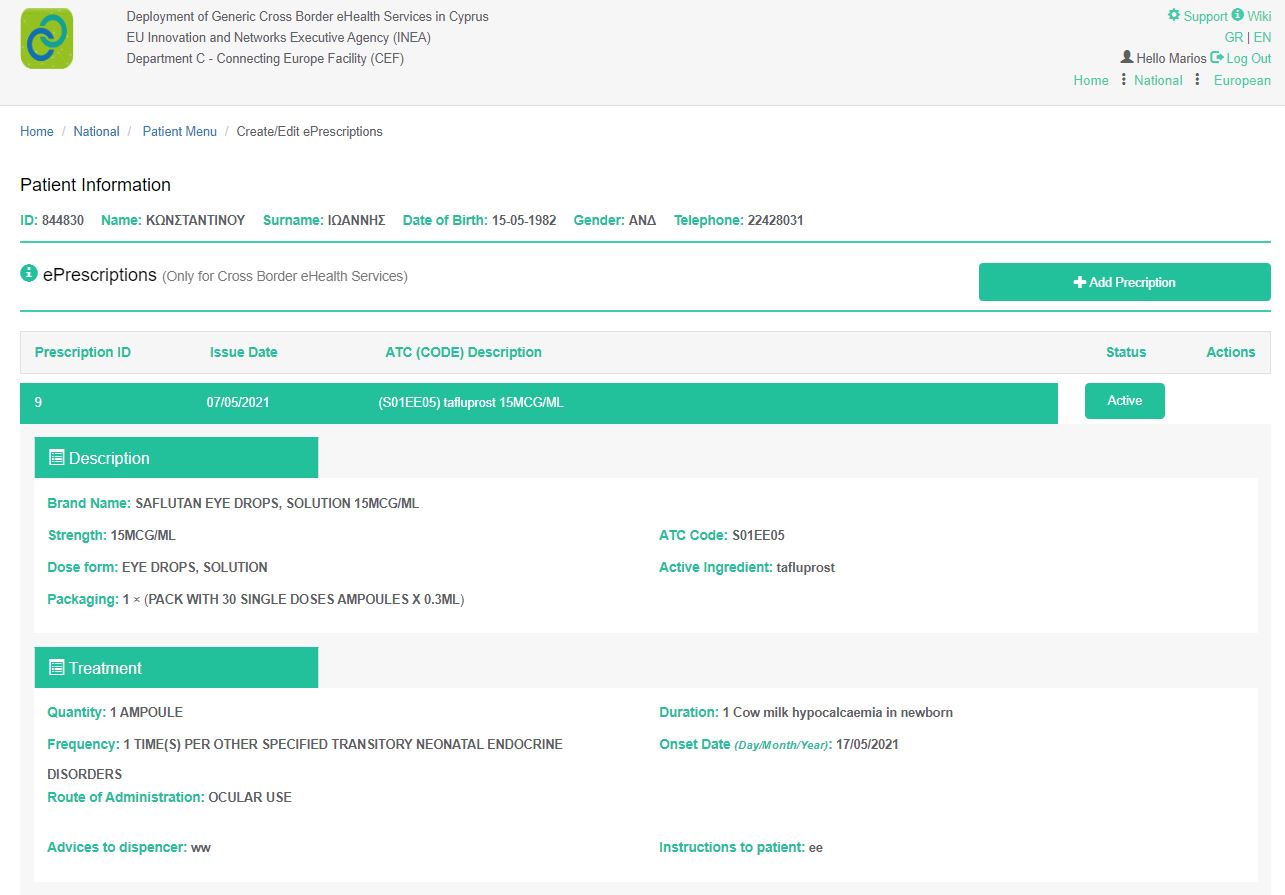Switch language to English (EN)
This screenshot has width=1285, height=895.
(x=1262, y=37)
